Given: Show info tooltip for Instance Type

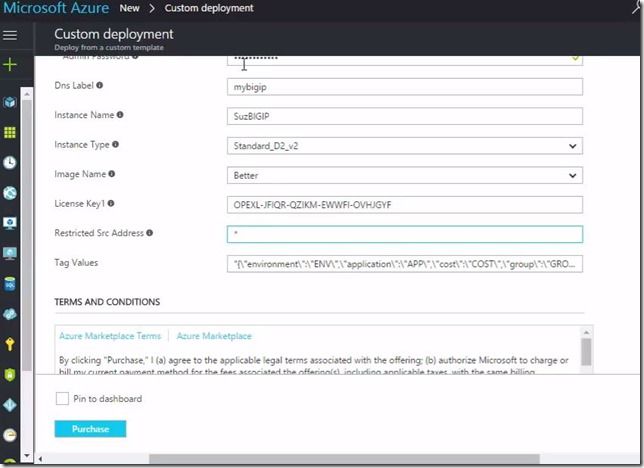Looking at the screenshot, I should click(115, 144).
